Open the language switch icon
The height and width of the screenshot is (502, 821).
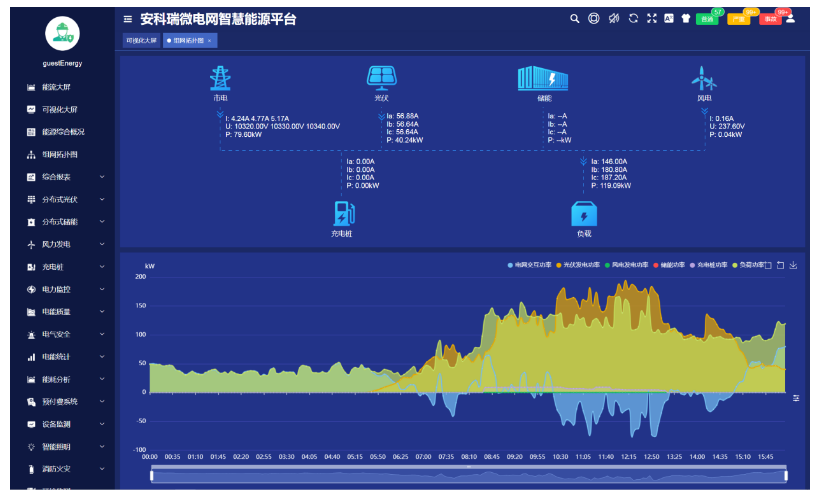[669, 18]
